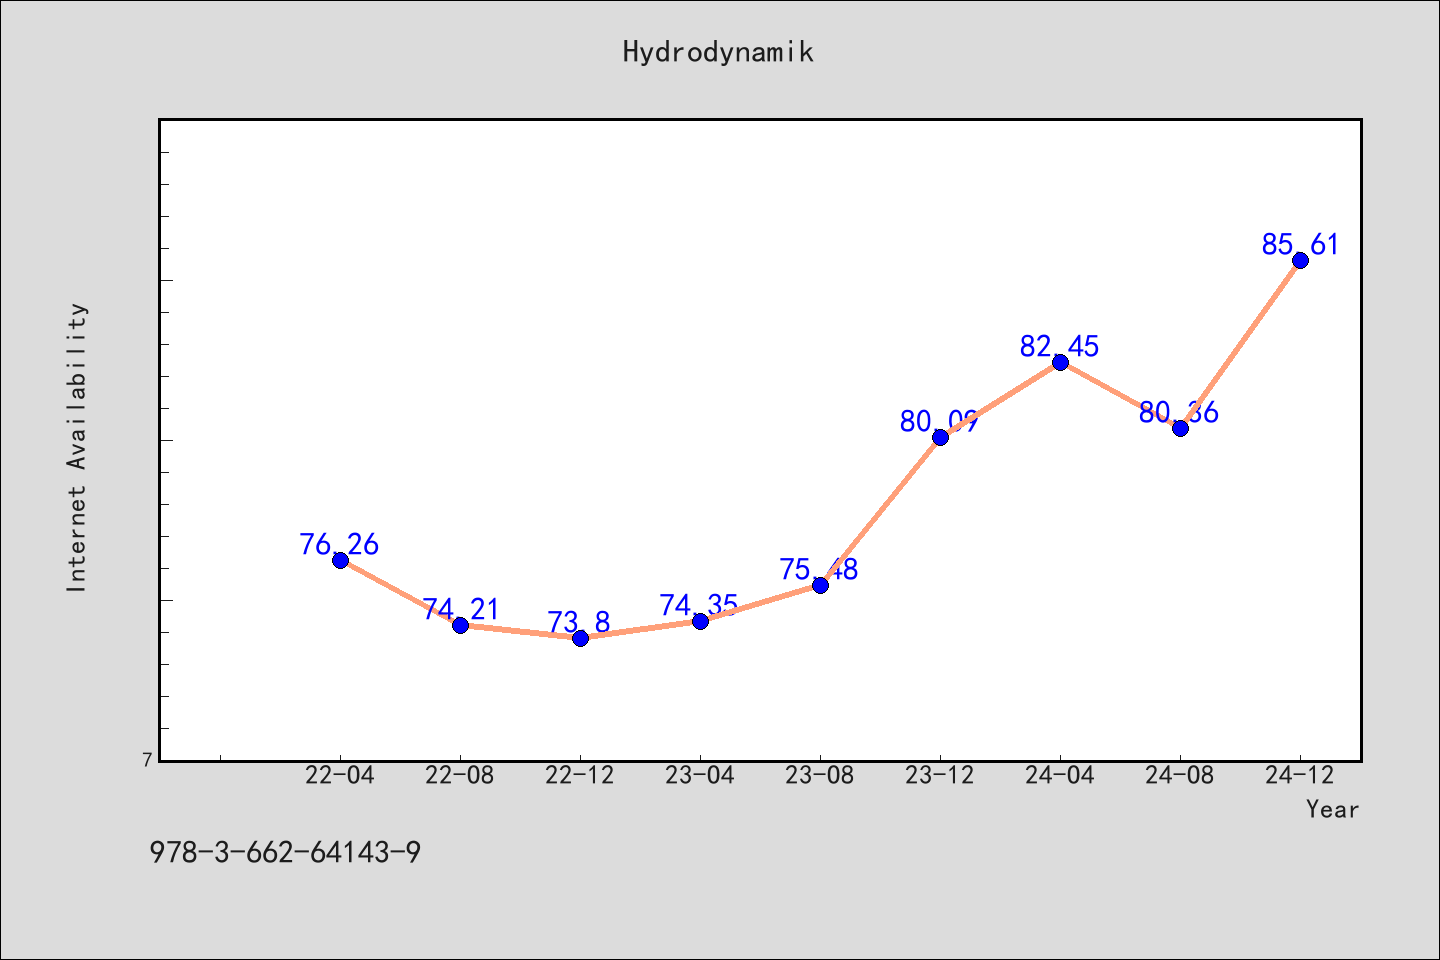
Task: Select the data point for 23-04
Action: 700,621
